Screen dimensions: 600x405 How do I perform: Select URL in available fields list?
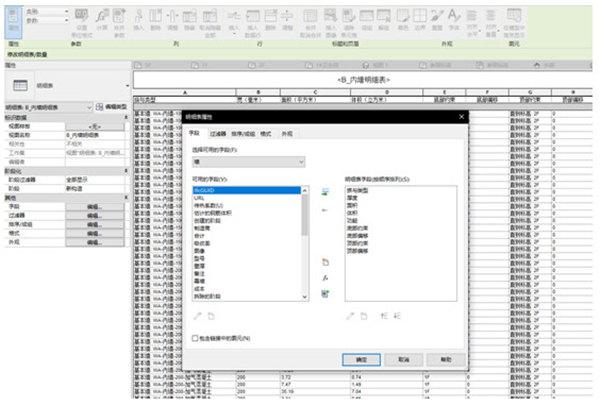click(200, 198)
